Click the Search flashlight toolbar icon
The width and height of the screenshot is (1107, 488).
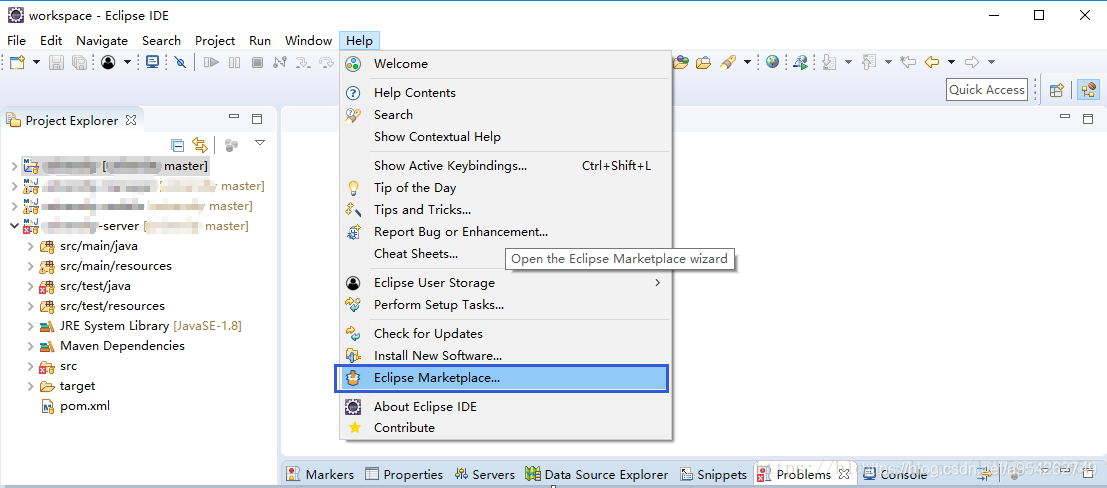point(729,62)
